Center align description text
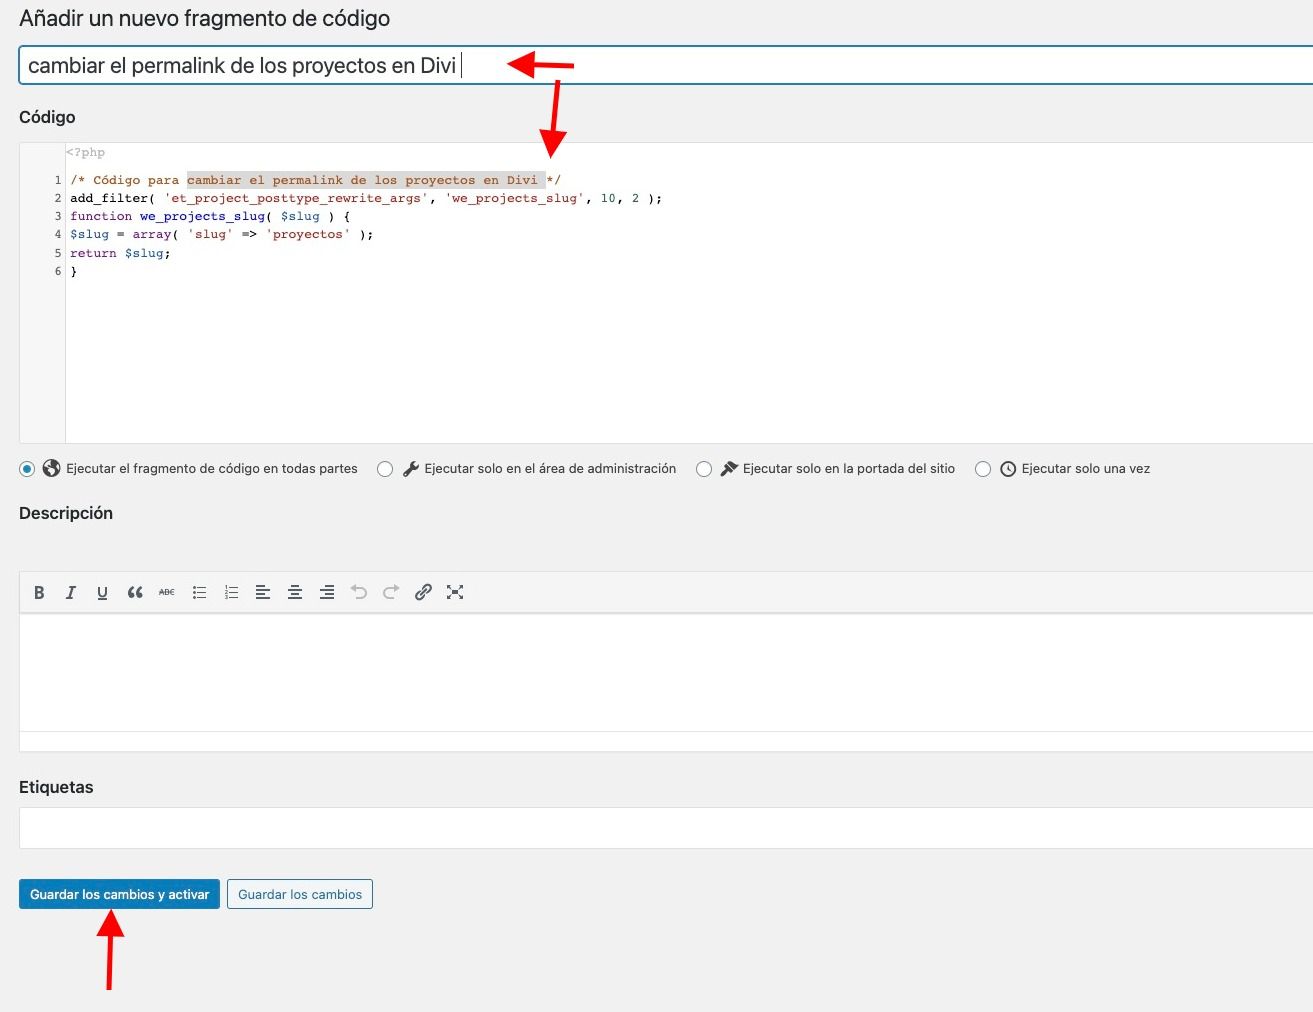1313x1012 pixels. point(295,592)
